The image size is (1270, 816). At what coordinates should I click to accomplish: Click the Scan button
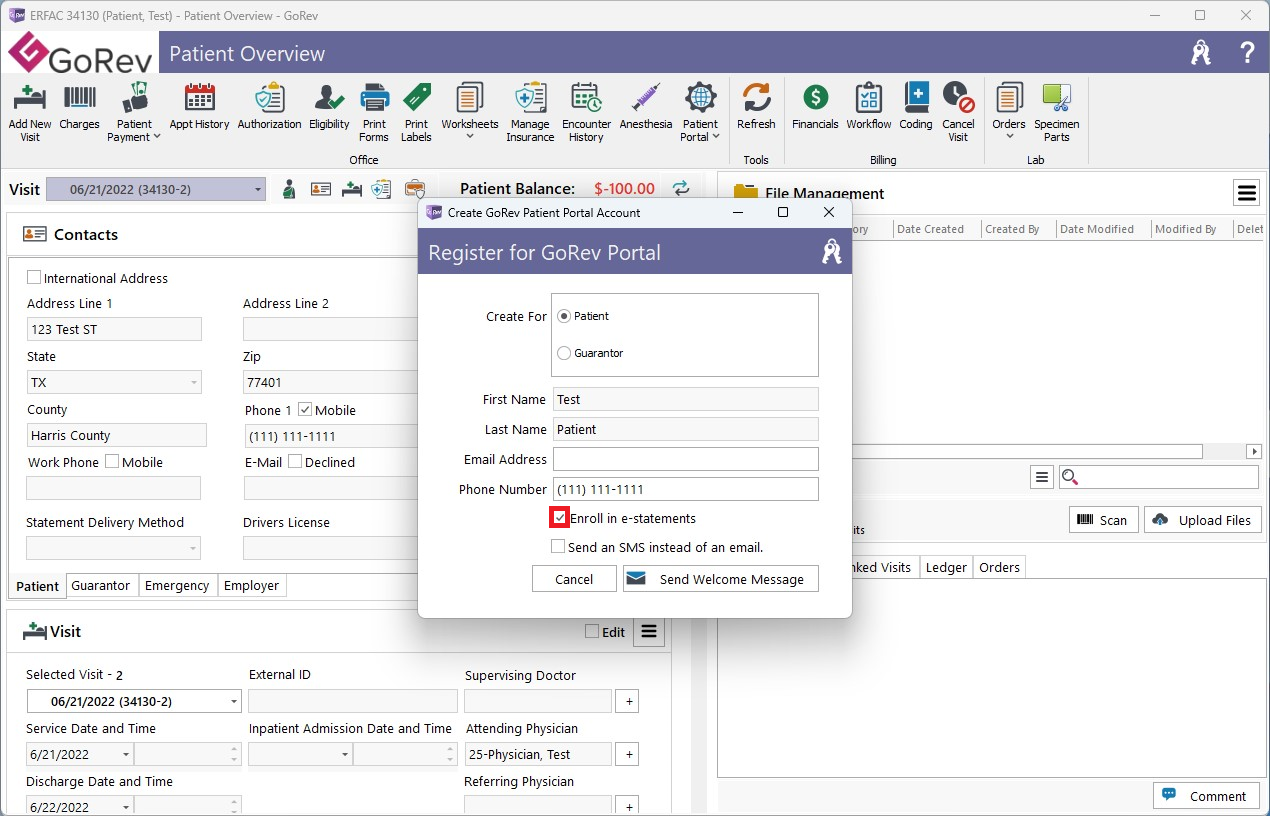tap(1104, 520)
